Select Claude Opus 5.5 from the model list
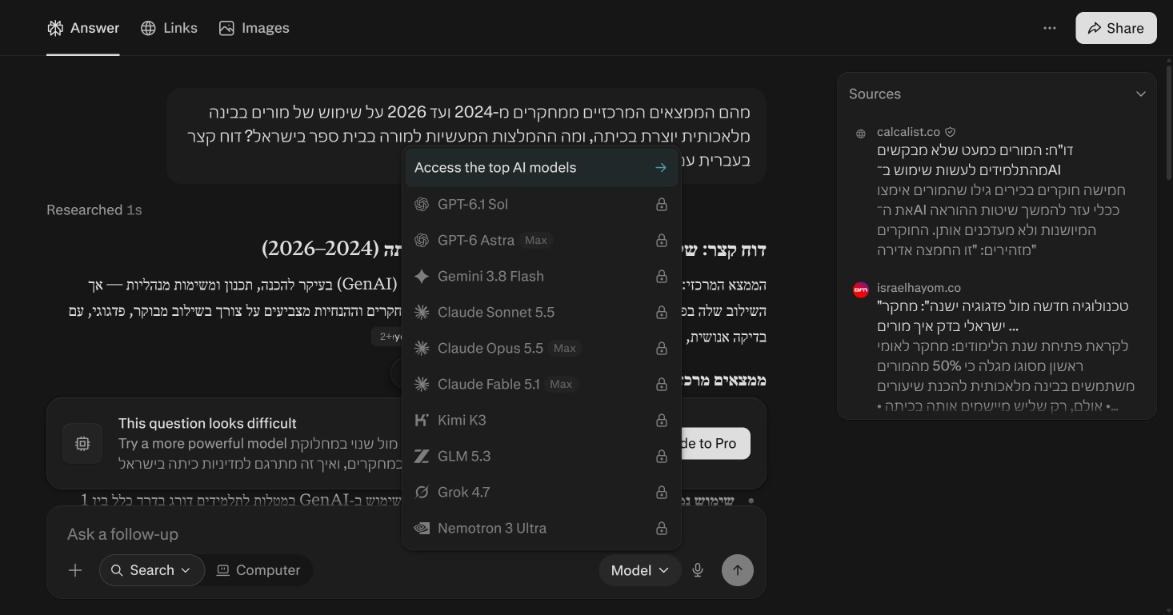Image resolution: width=1173 pixels, height=615 pixels. click(x=542, y=348)
